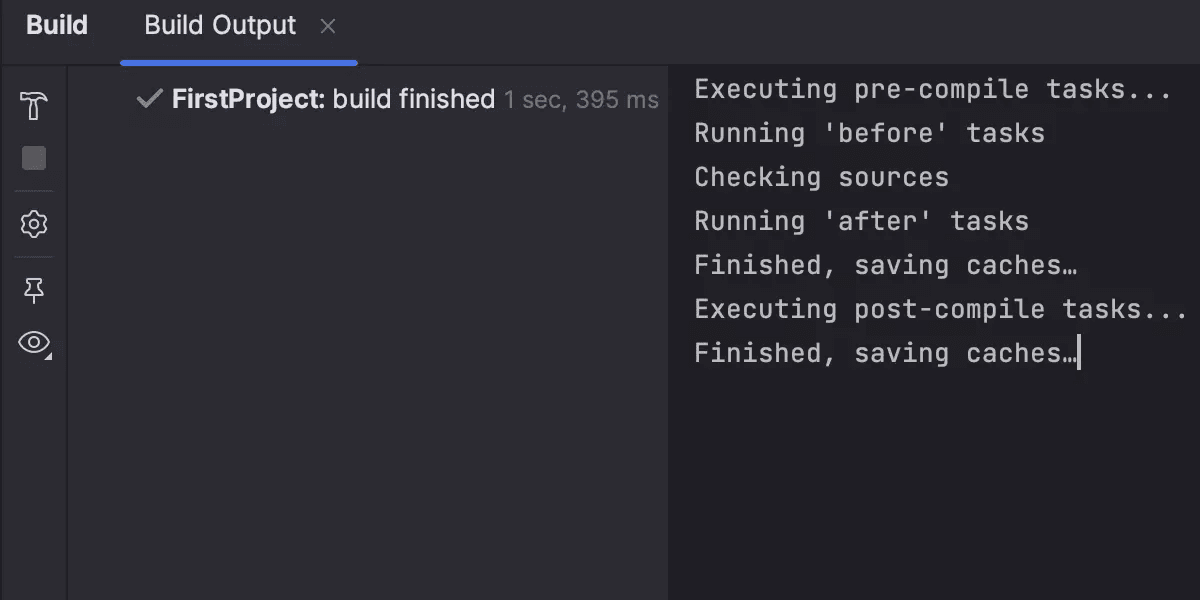The width and height of the screenshot is (1200, 600).
Task: Select the 'FirstProject: build finished' entry
Action: (330, 99)
